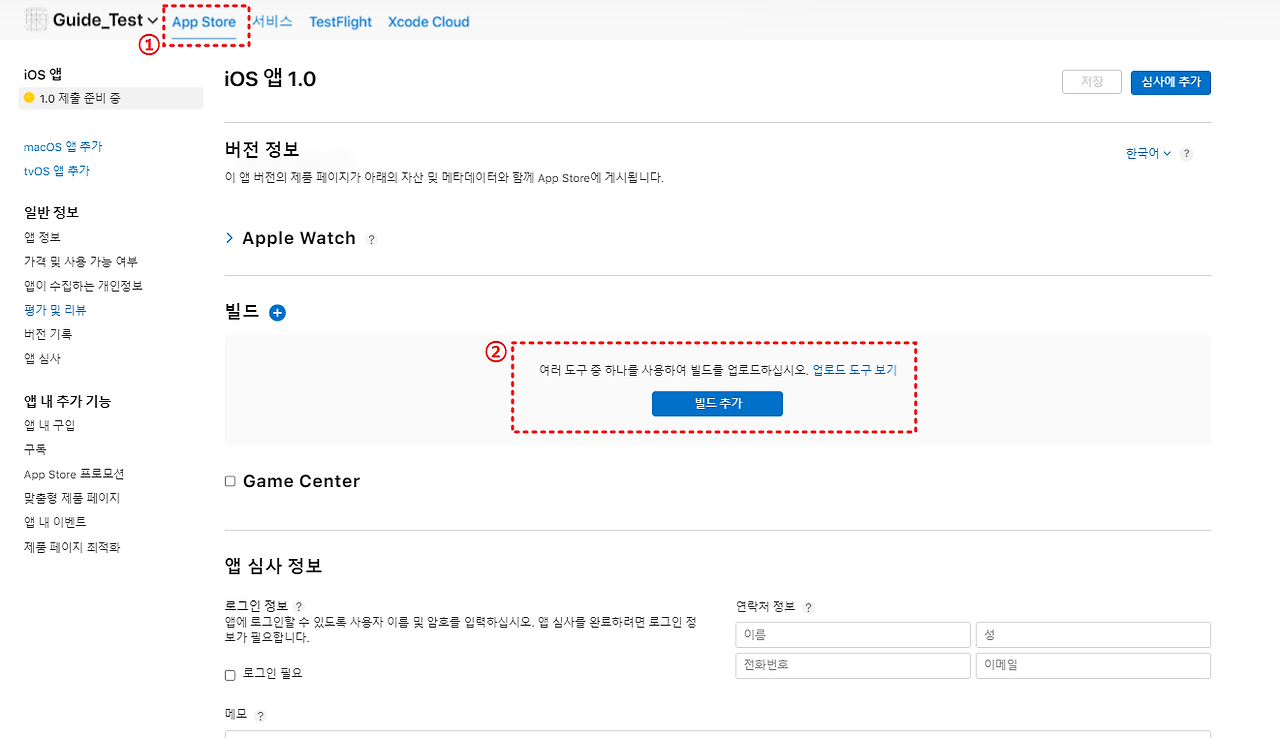Click tvOS 앱 추가 link
This screenshot has width=1280, height=738.
click(57, 171)
